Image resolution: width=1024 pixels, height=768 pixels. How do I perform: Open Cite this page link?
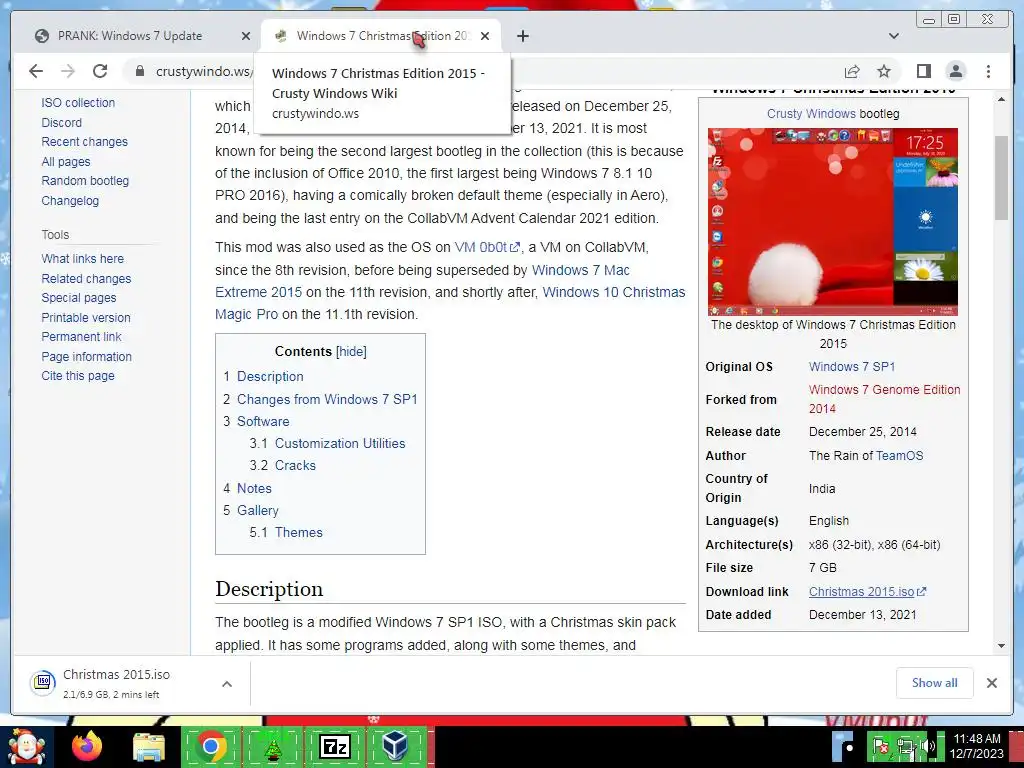(78, 376)
